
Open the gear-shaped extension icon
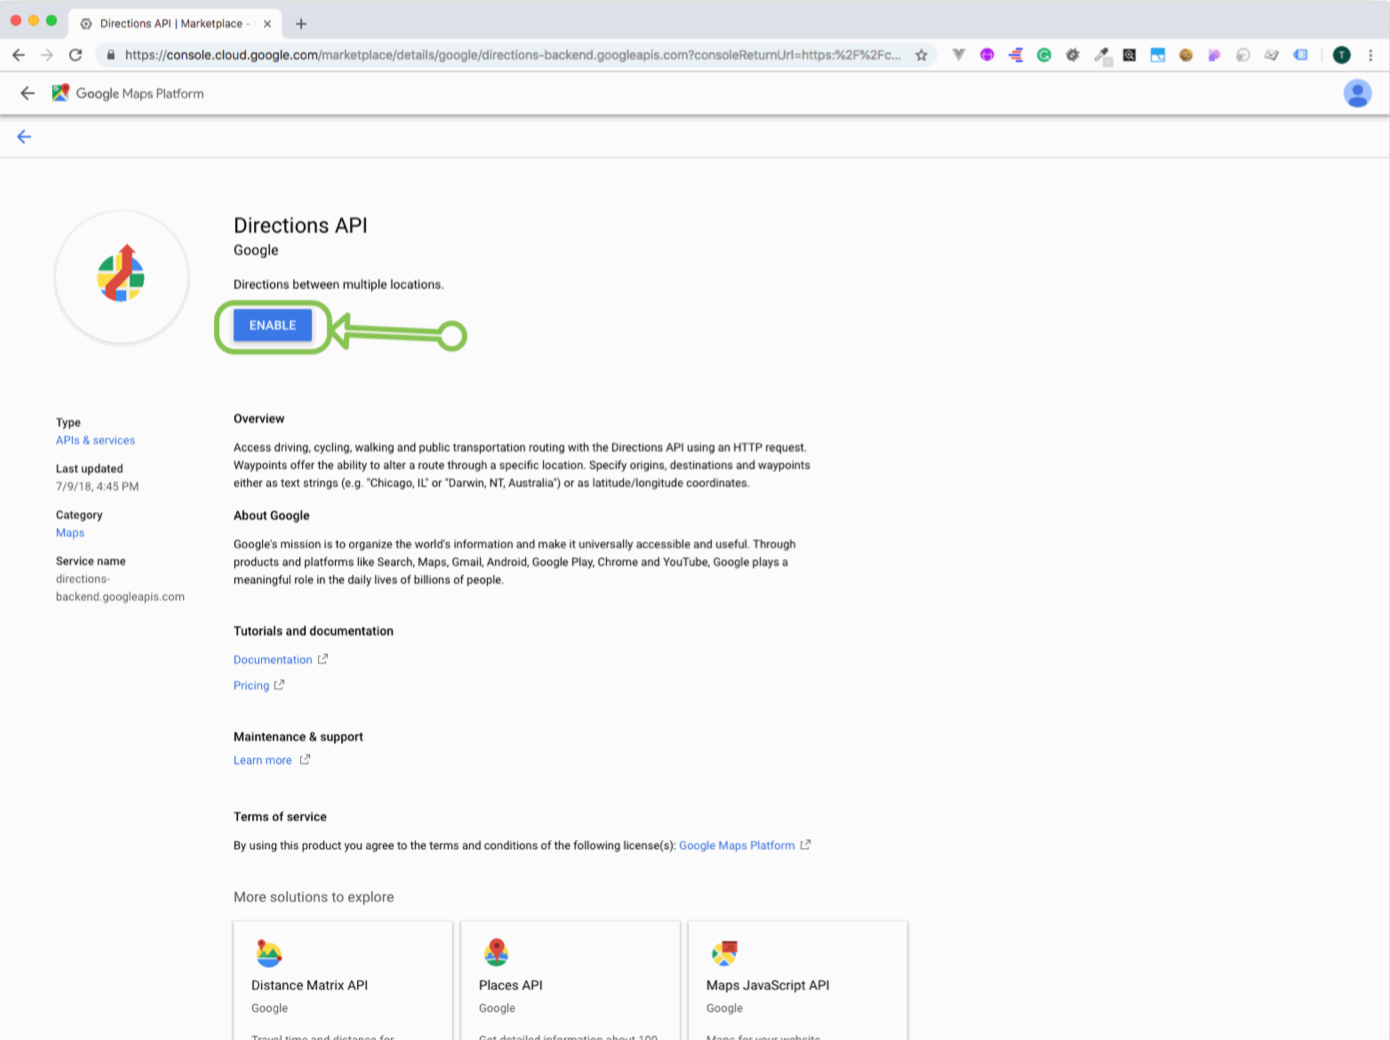coord(1072,55)
